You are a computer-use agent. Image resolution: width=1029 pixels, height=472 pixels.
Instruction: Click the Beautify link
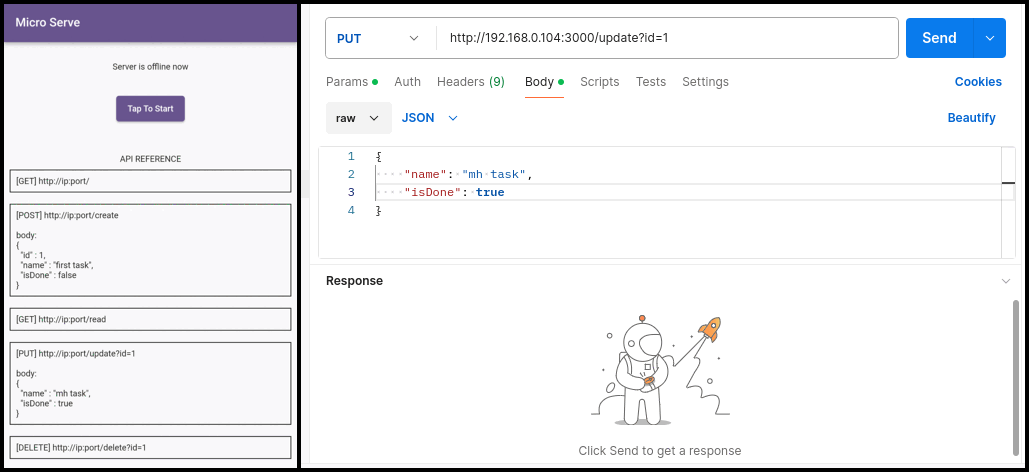tap(971, 118)
